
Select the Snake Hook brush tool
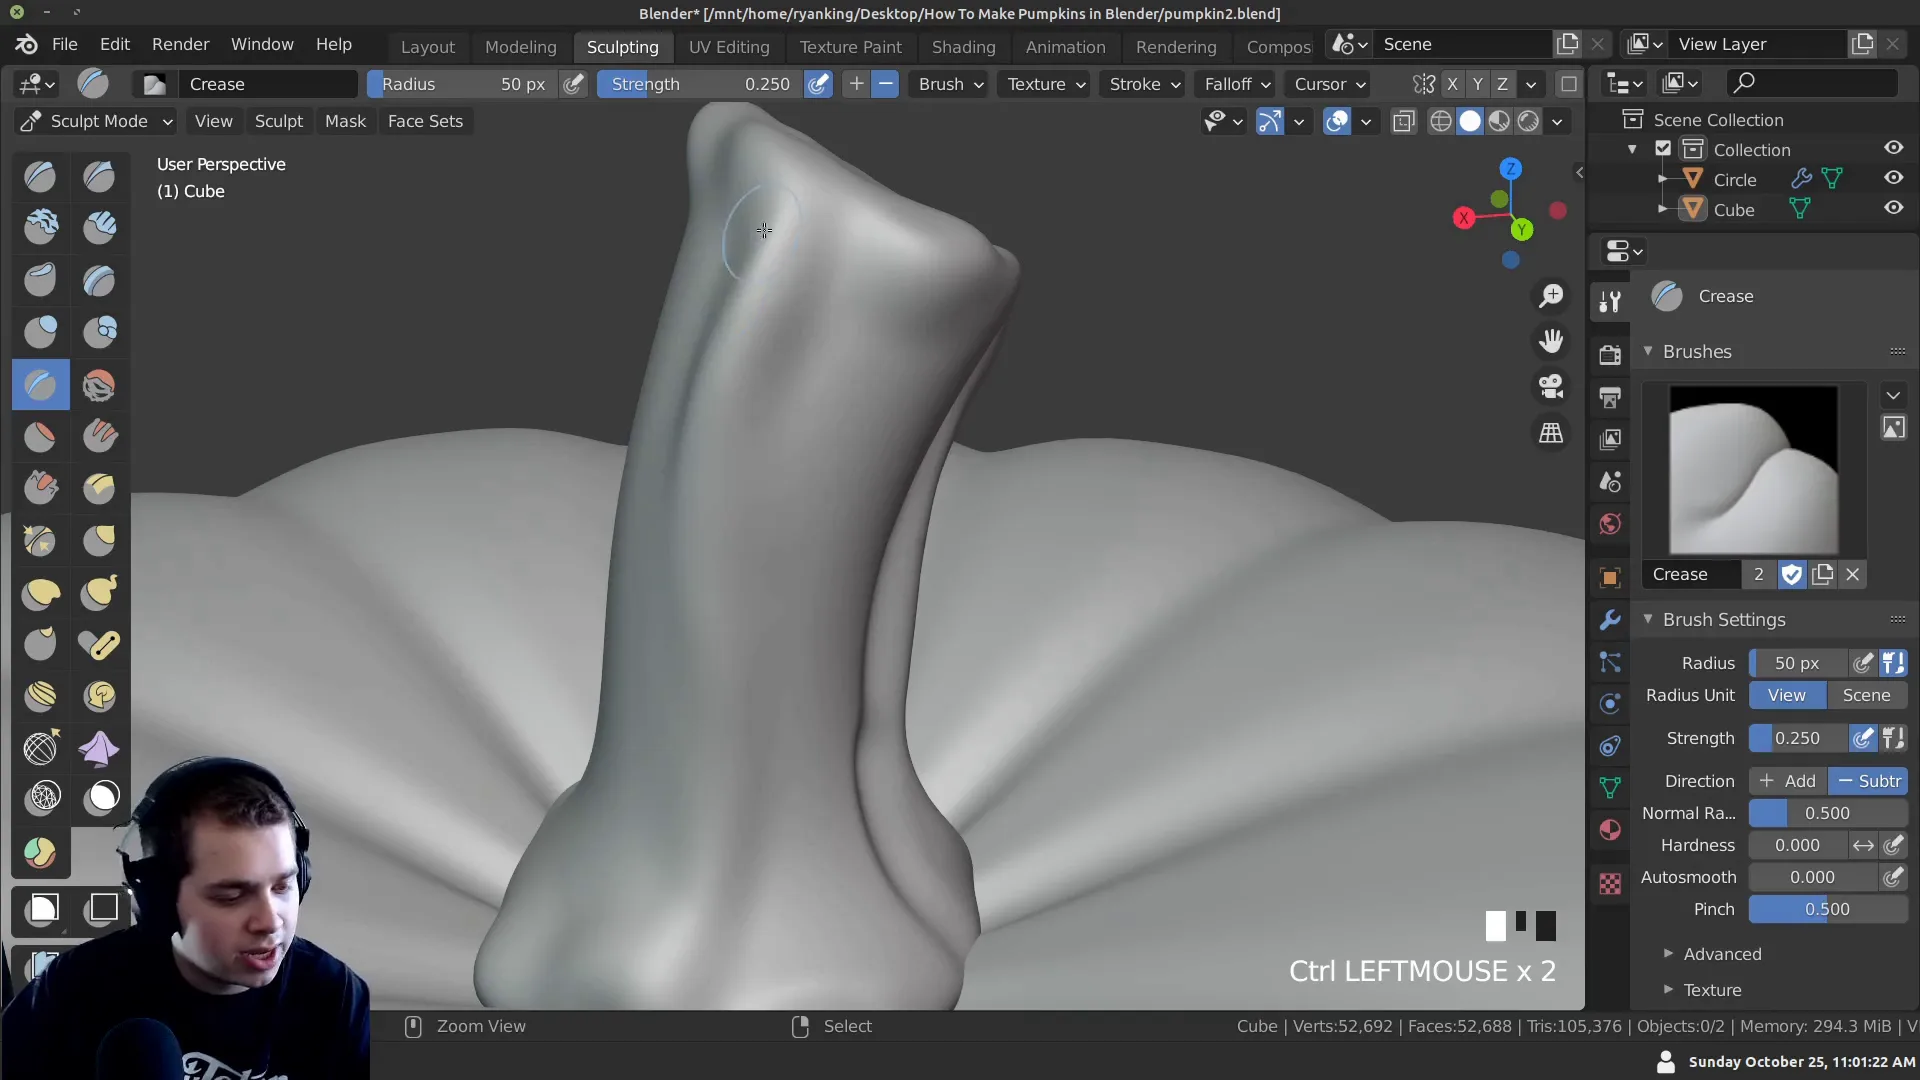pos(99,592)
